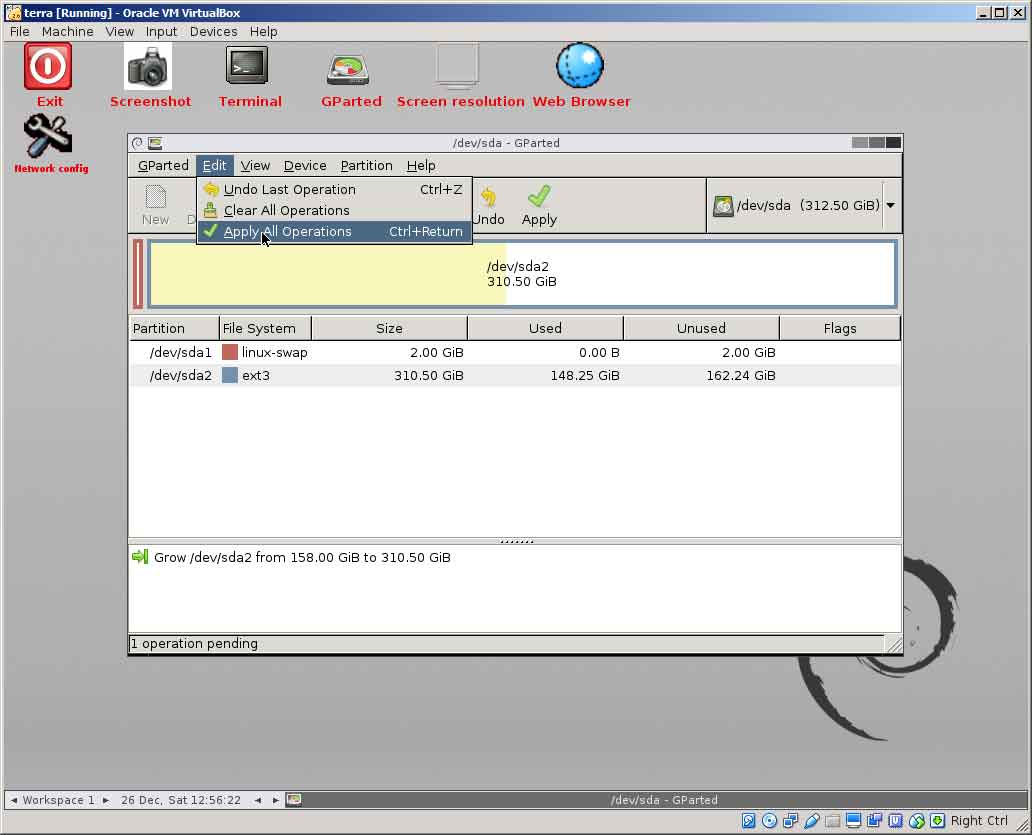Image resolution: width=1032 pixels, height=835 pixels.
Task: Sort by the Used column header
Action: pos(545,328)
